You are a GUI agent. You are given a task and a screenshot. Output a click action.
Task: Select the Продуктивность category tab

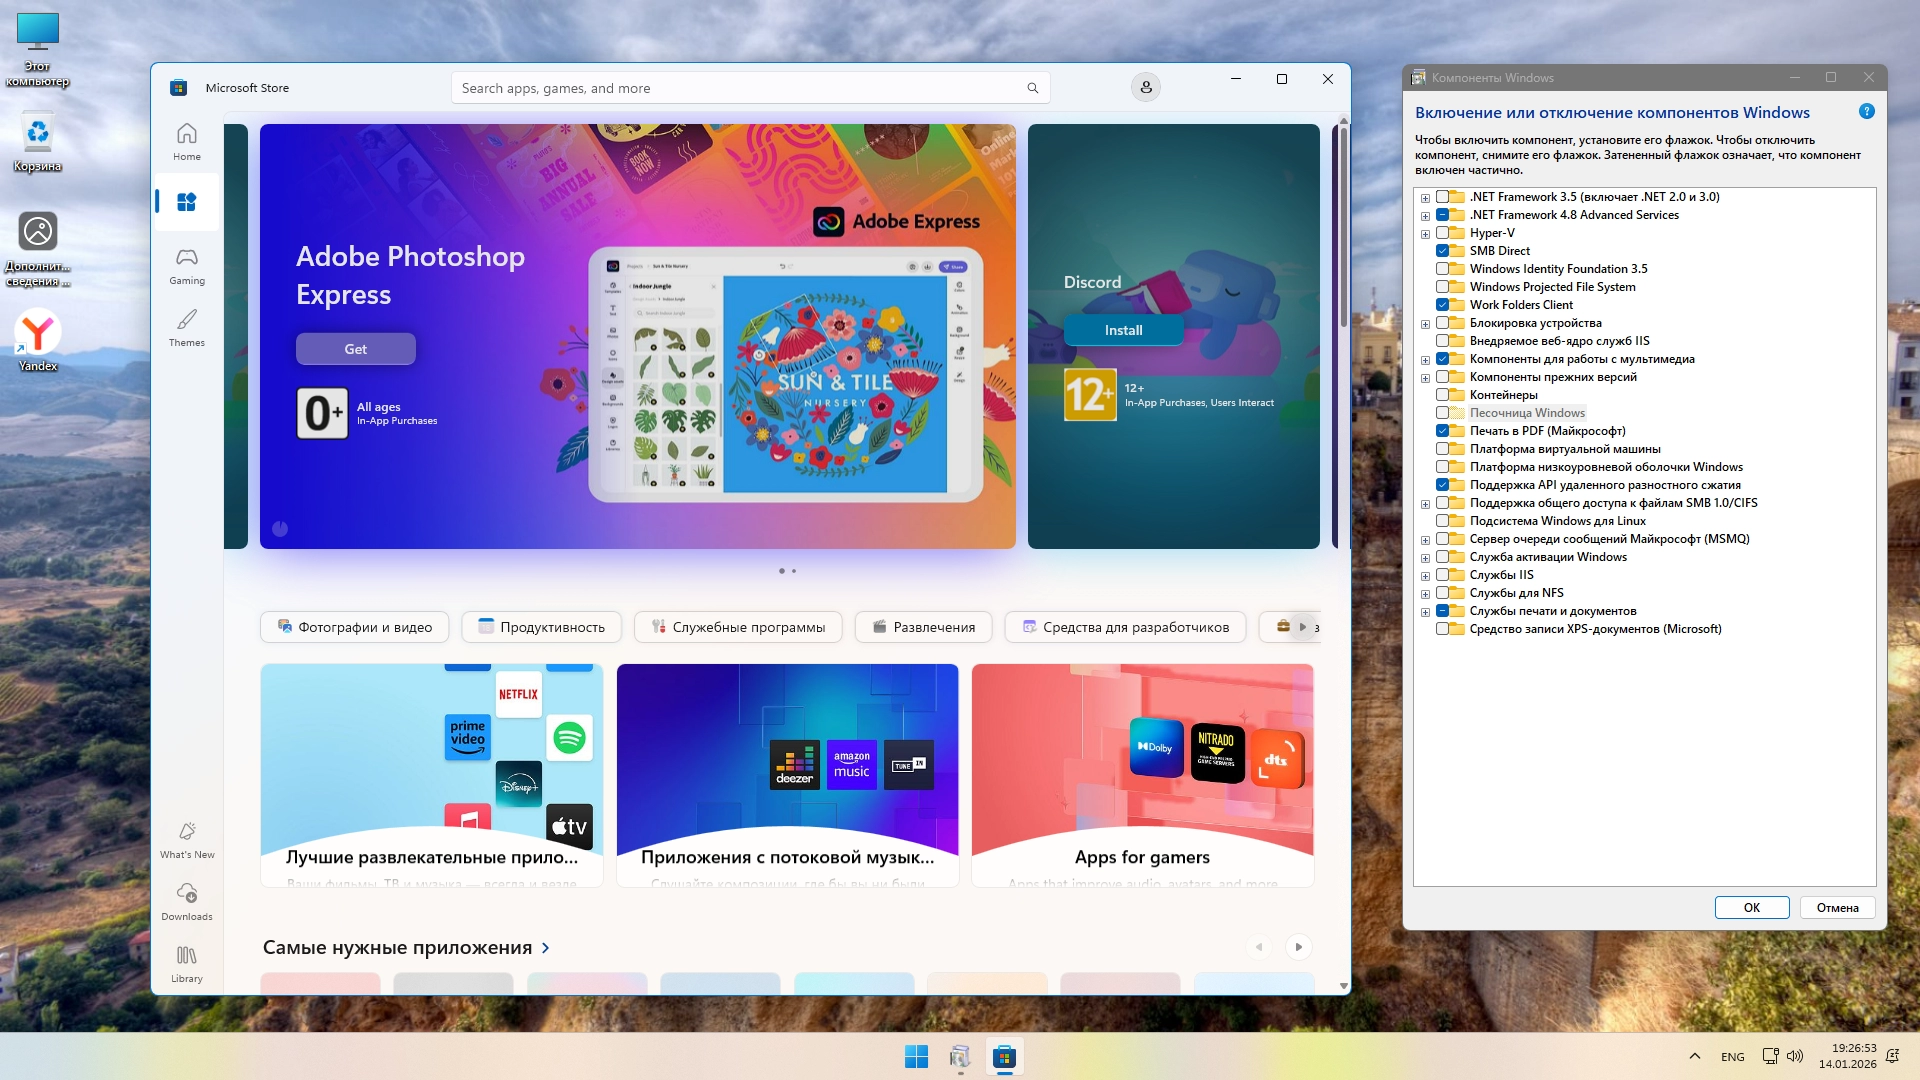click(541, 627)
